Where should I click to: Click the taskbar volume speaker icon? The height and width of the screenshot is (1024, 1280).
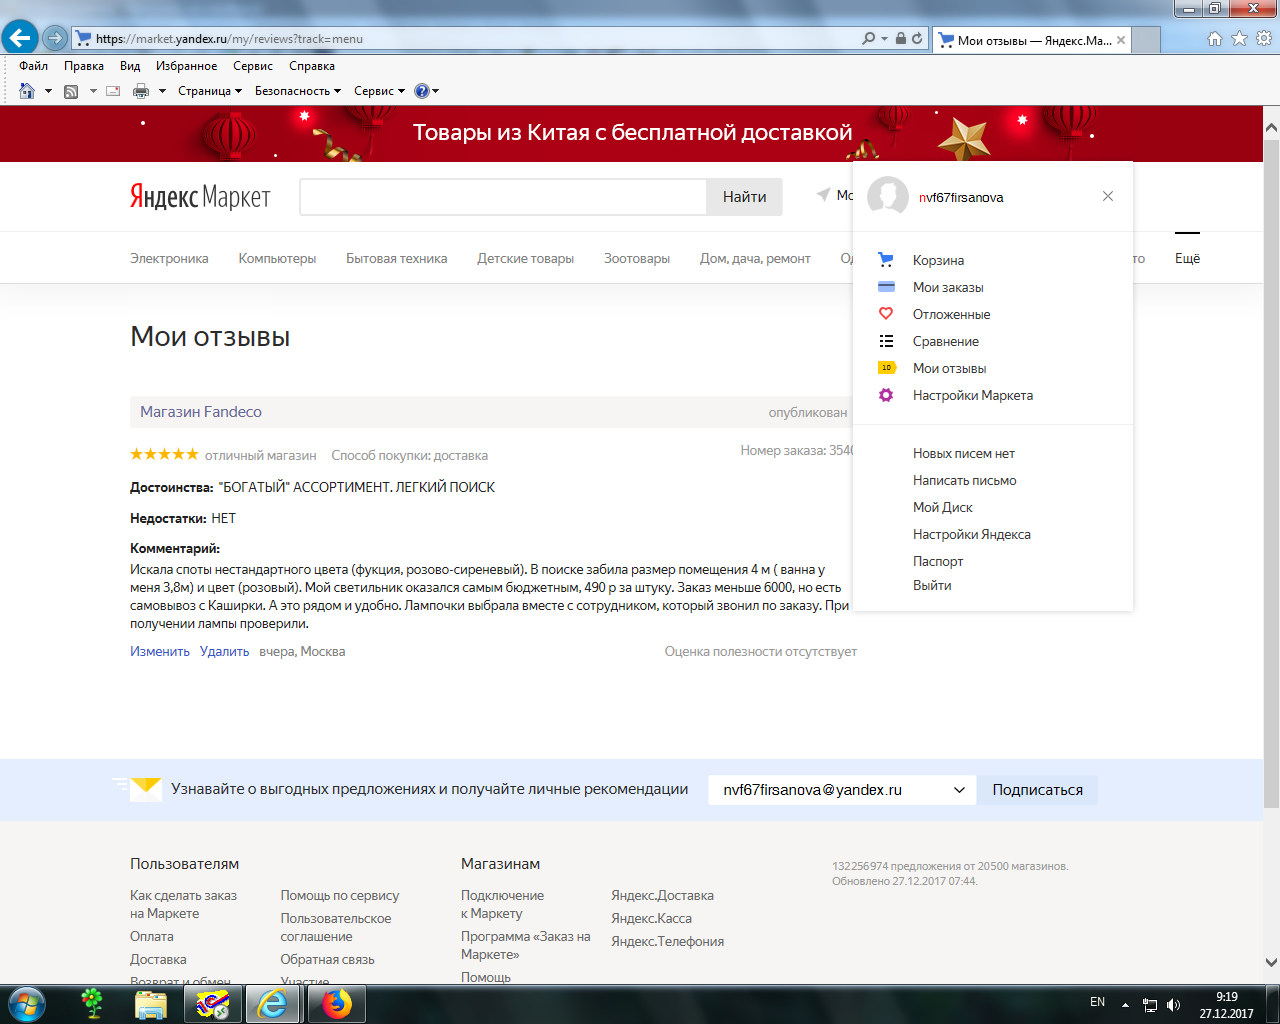[x=1174, y=1005]
